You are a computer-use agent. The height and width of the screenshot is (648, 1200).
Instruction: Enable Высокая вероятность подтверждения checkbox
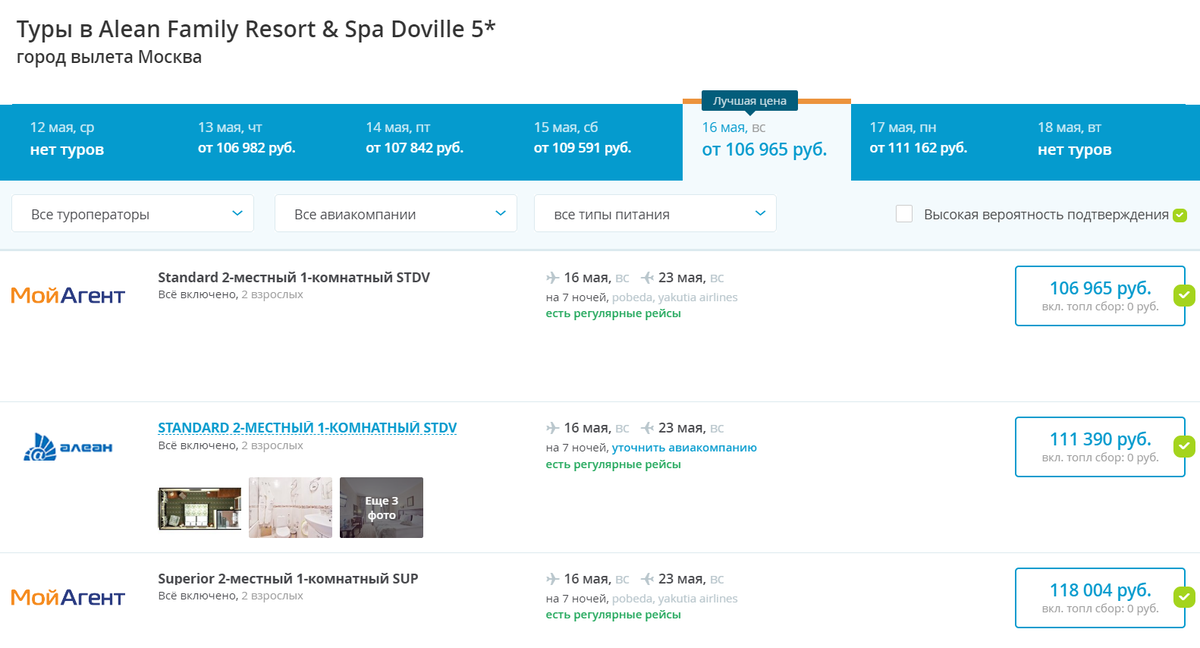point(904,214)
